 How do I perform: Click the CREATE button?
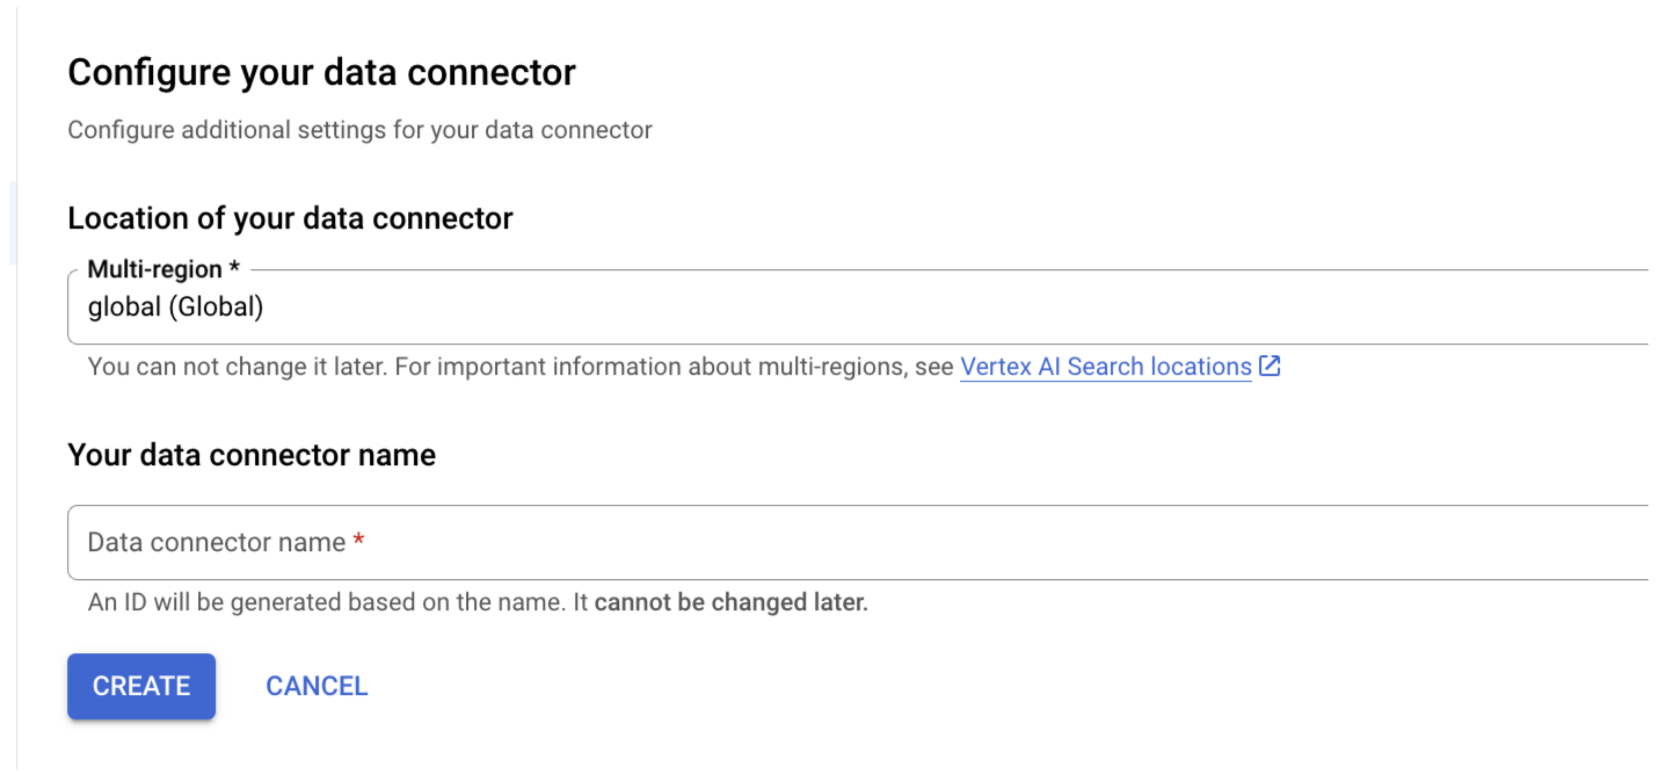(x=140, y=686)
